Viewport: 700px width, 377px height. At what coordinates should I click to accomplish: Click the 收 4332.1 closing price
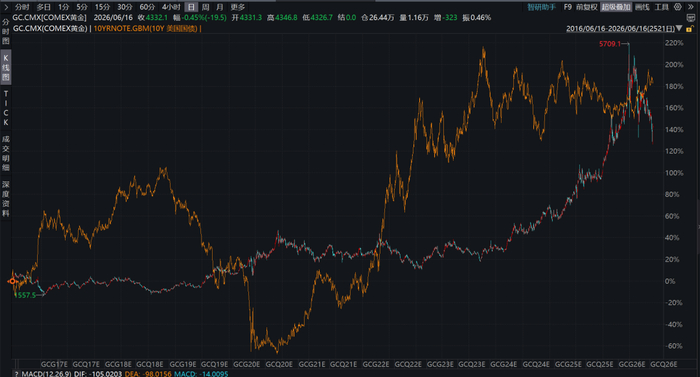pyautogui.click(x=153, y=18)
